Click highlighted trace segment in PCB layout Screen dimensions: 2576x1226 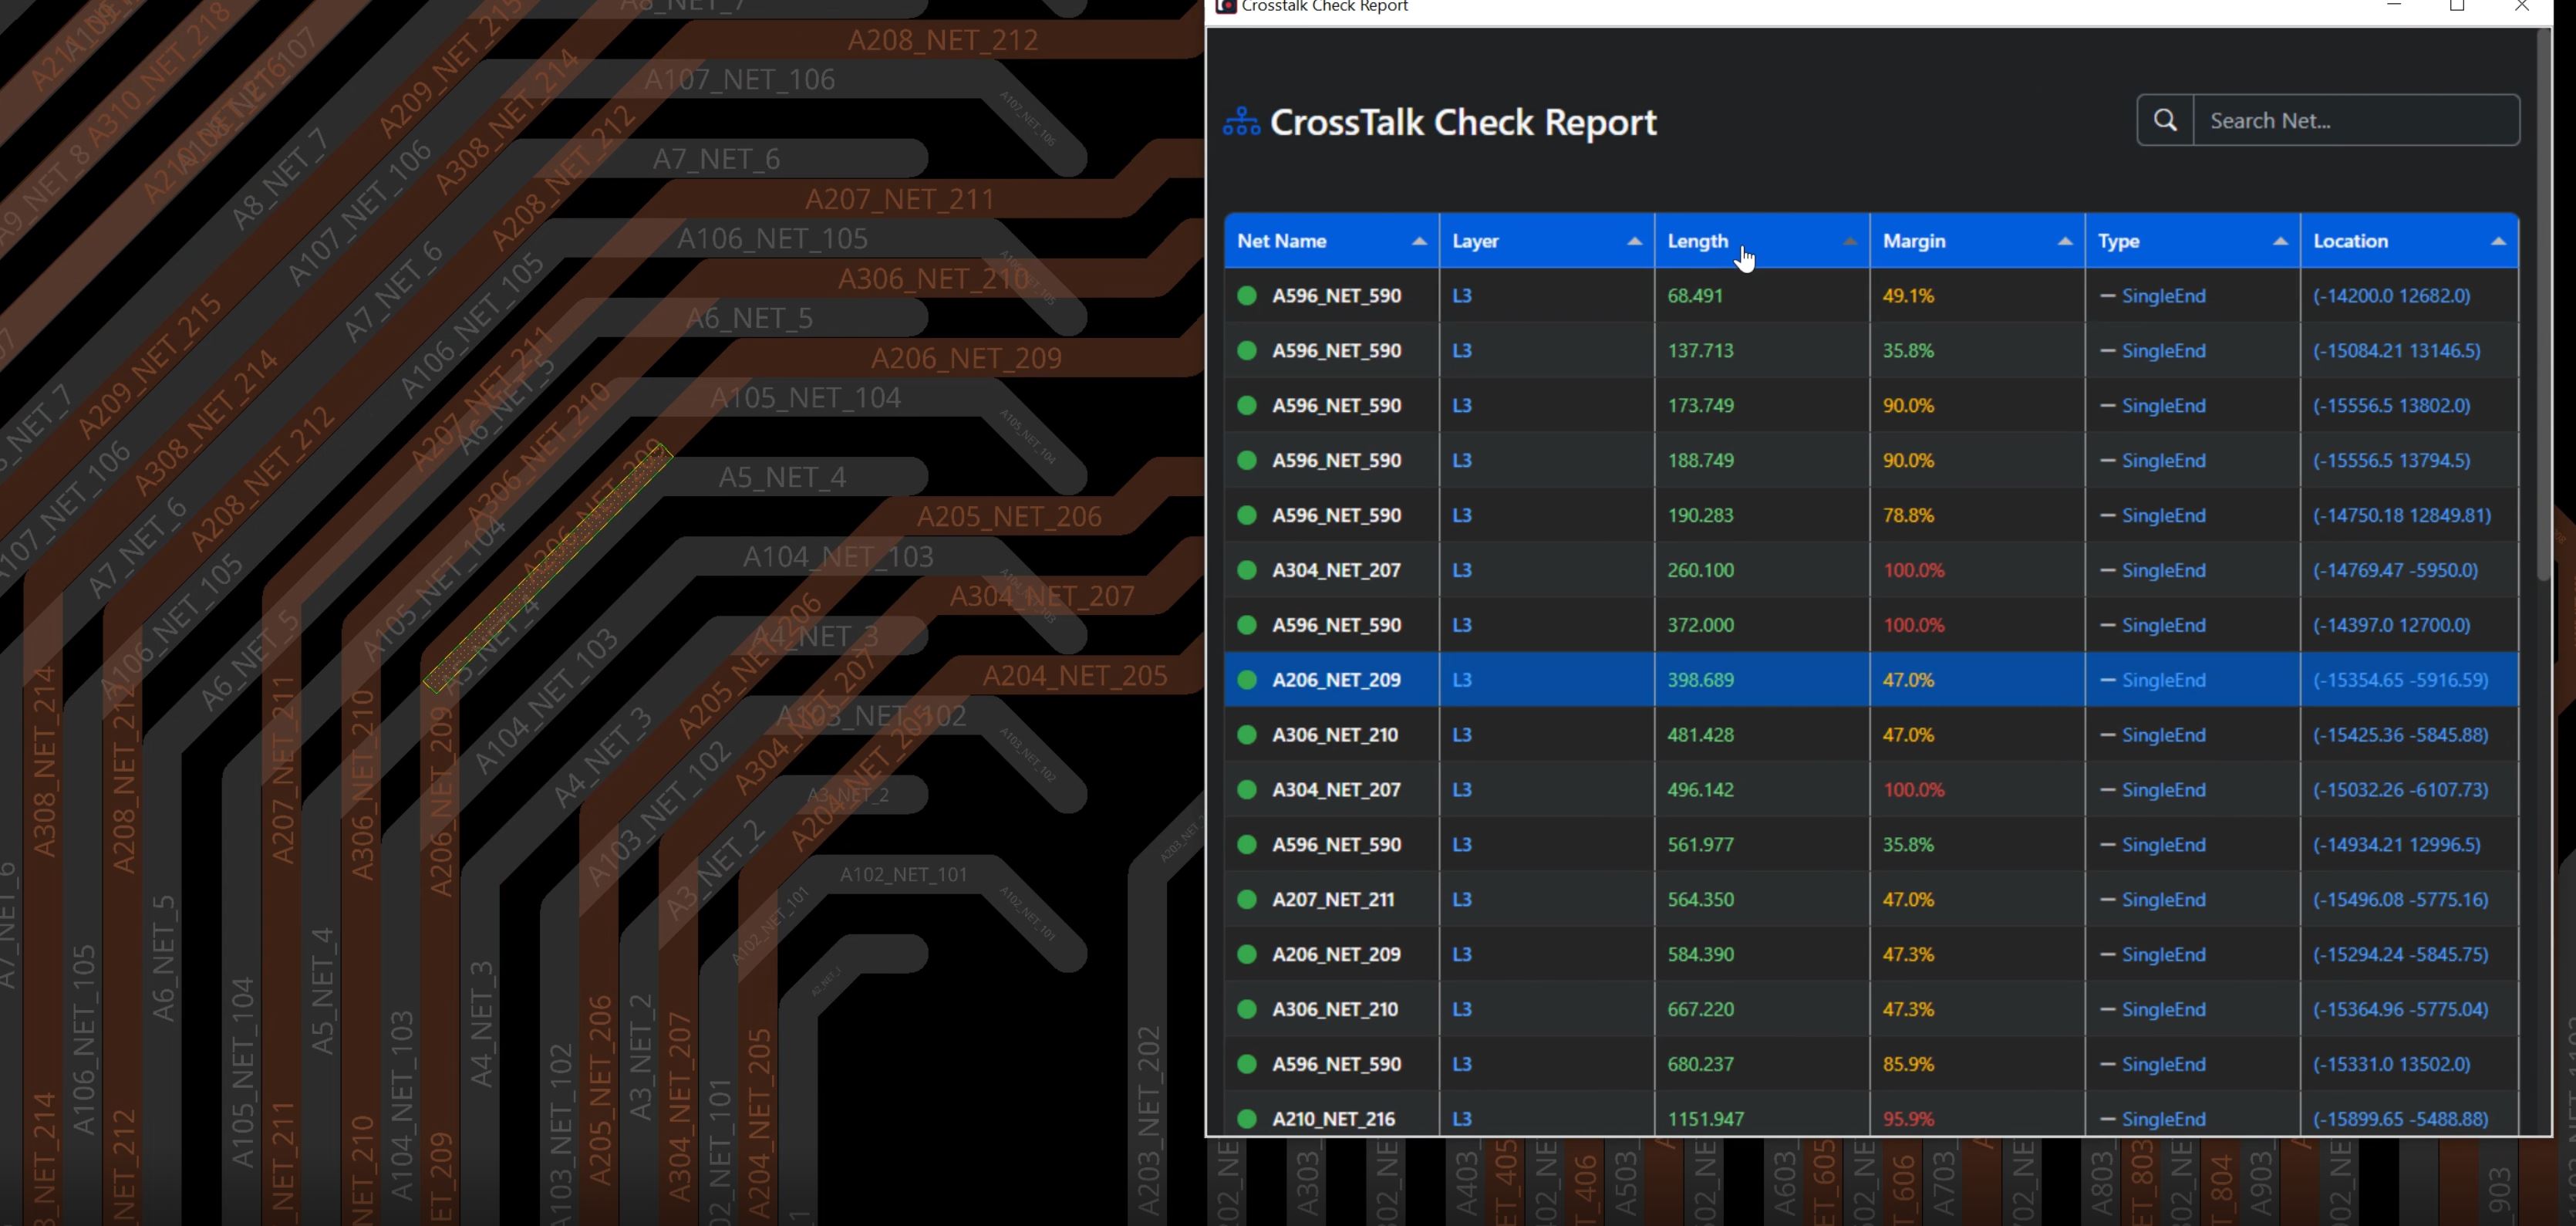547,568
